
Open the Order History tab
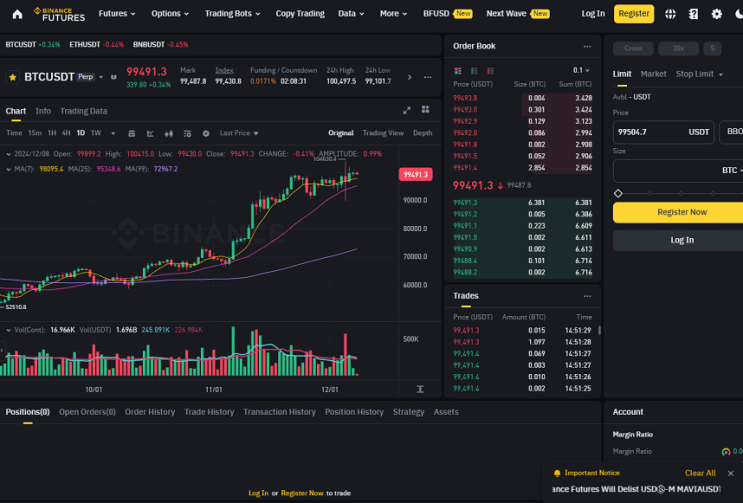[150, 412]
